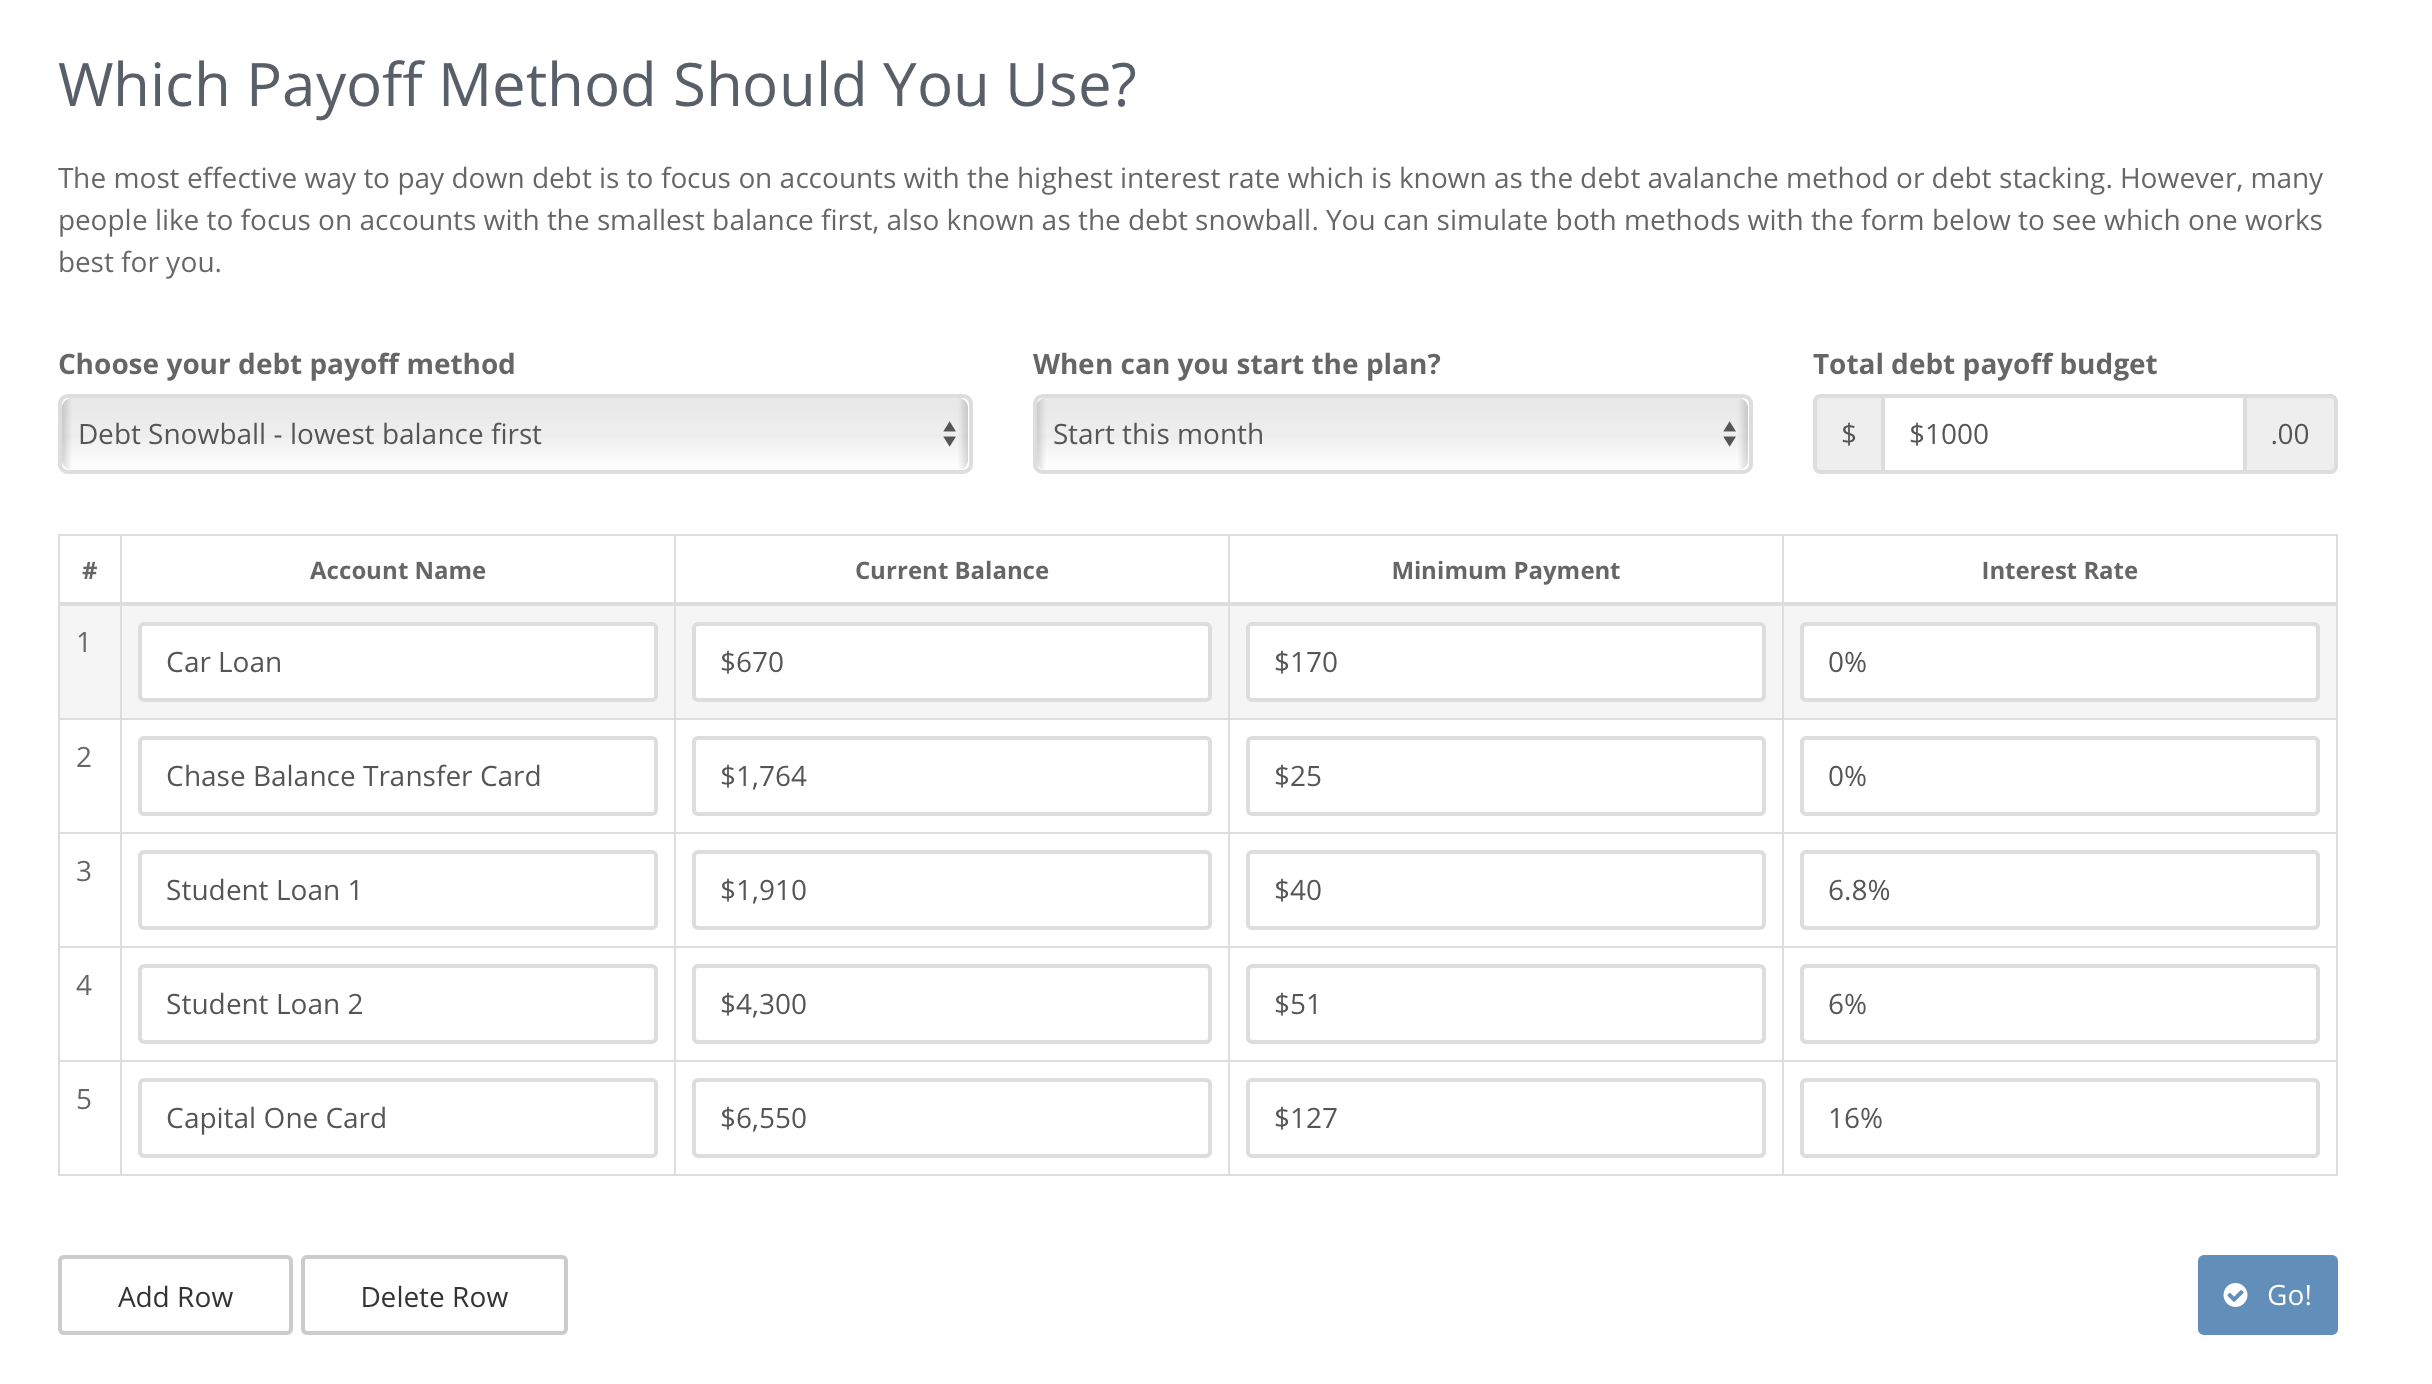Expand the 'Start this month' dropdown
Viewport: 2432px width, 1384px height.
click(x=1392, y=434)
